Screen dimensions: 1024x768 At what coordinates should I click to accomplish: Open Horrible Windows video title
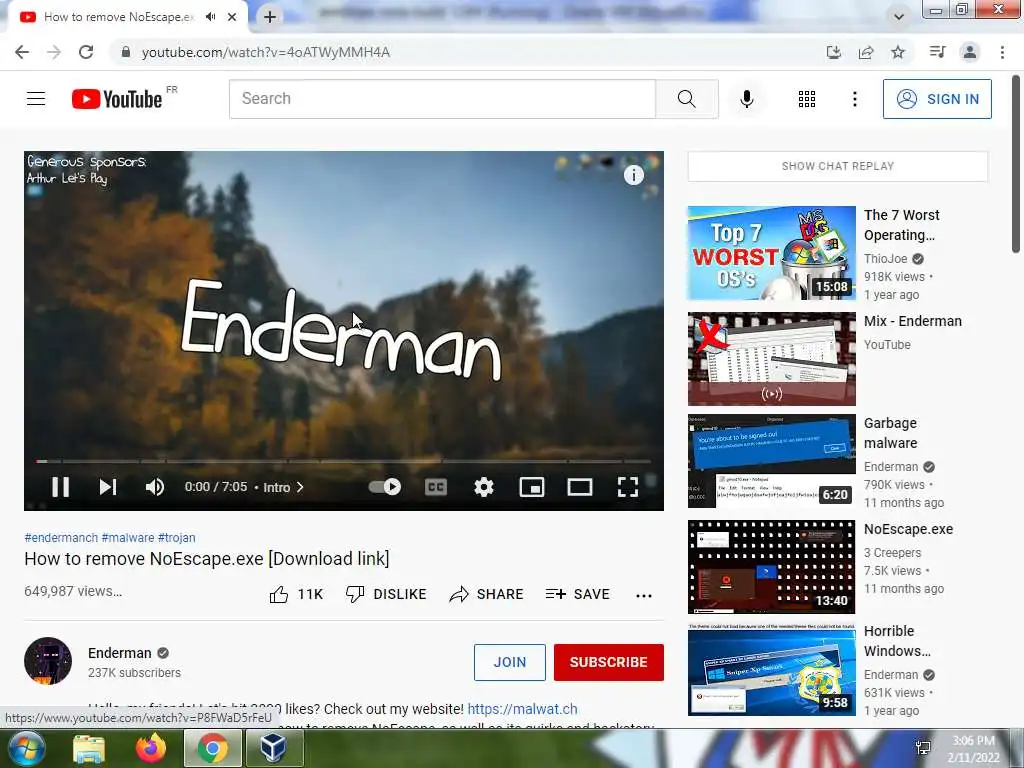(x=897, y=641)
